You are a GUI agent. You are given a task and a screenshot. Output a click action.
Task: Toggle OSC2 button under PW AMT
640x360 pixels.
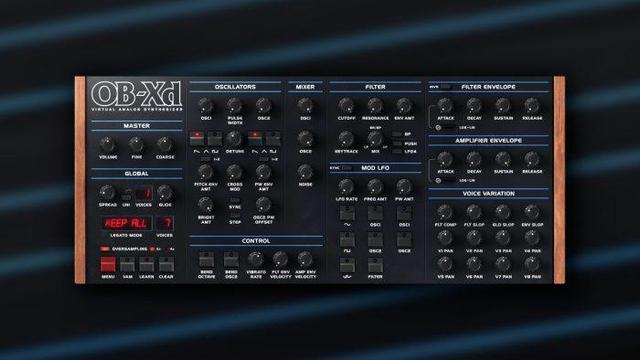point(404,240)
